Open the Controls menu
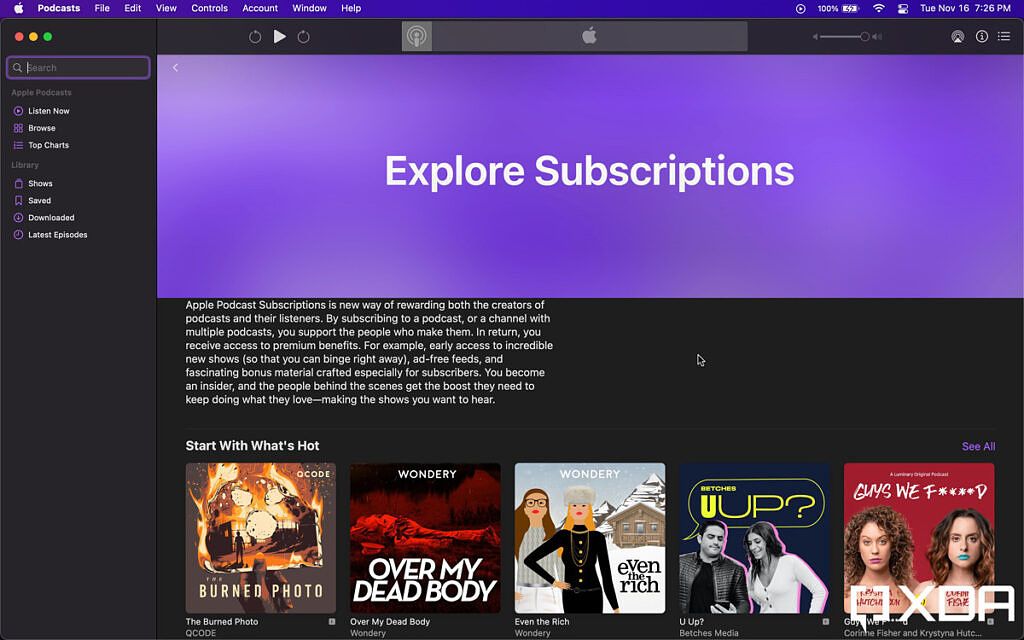The height and width of the screenshot is (640, 1024). tap(209, 8)
